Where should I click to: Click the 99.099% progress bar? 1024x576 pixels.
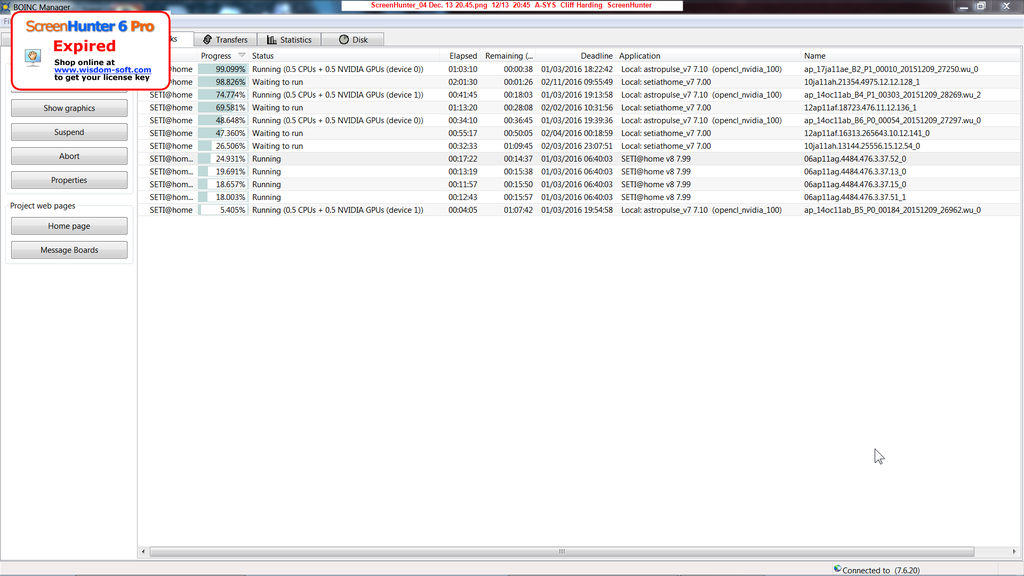coord(223,69)
